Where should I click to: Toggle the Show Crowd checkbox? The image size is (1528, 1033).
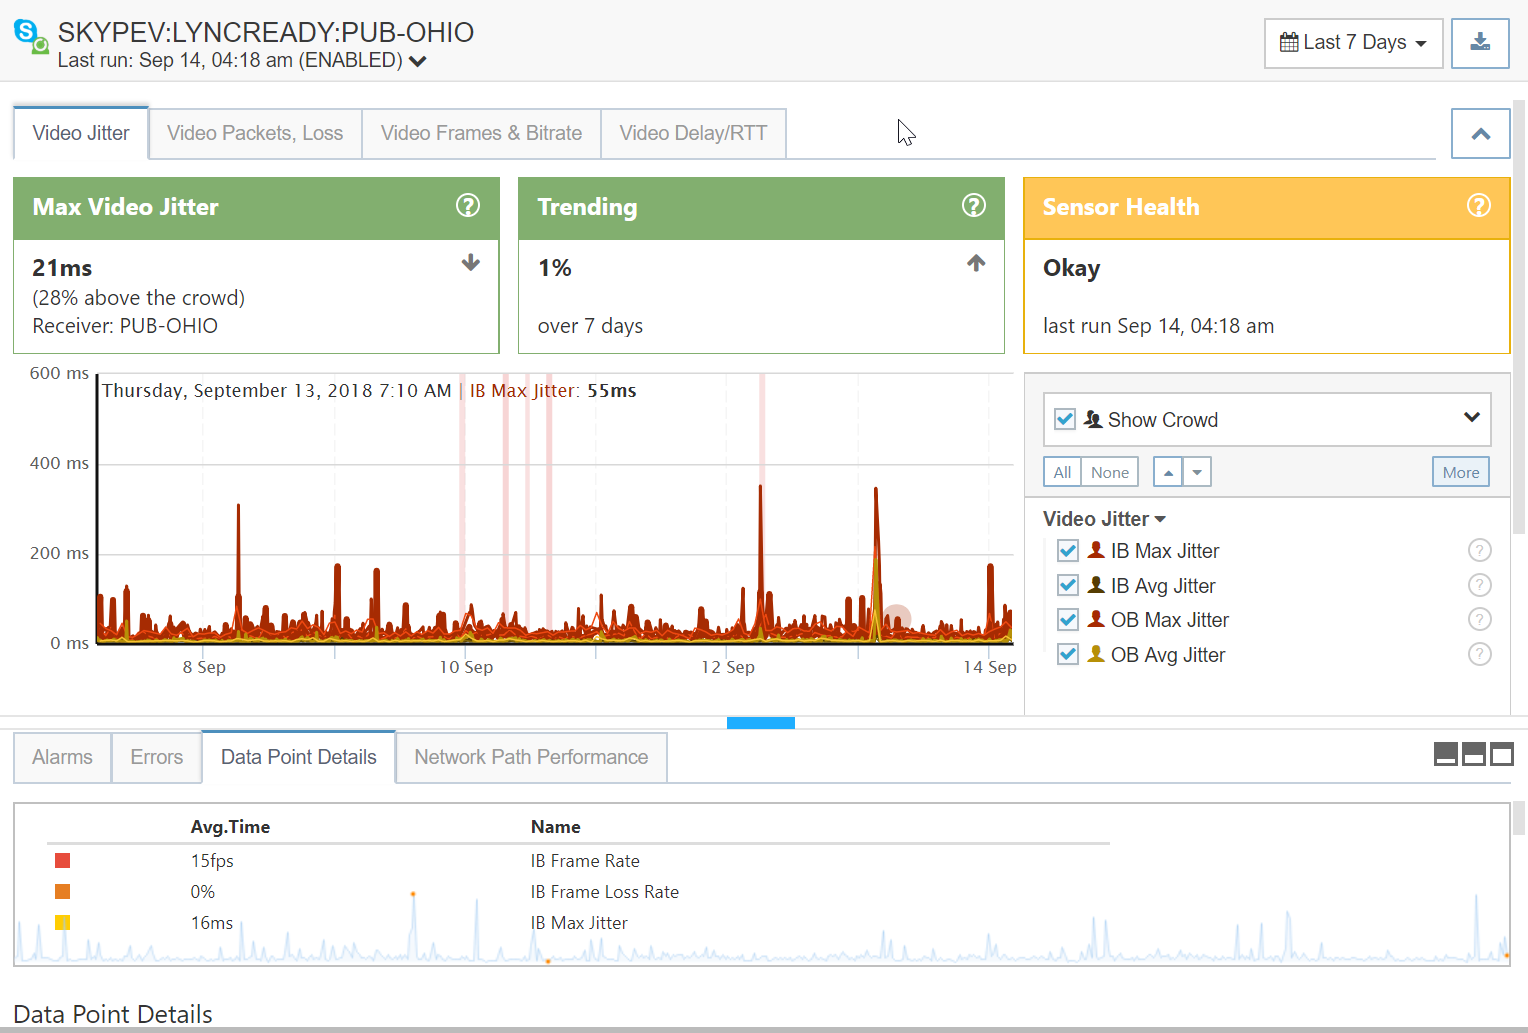point(1066,419)
